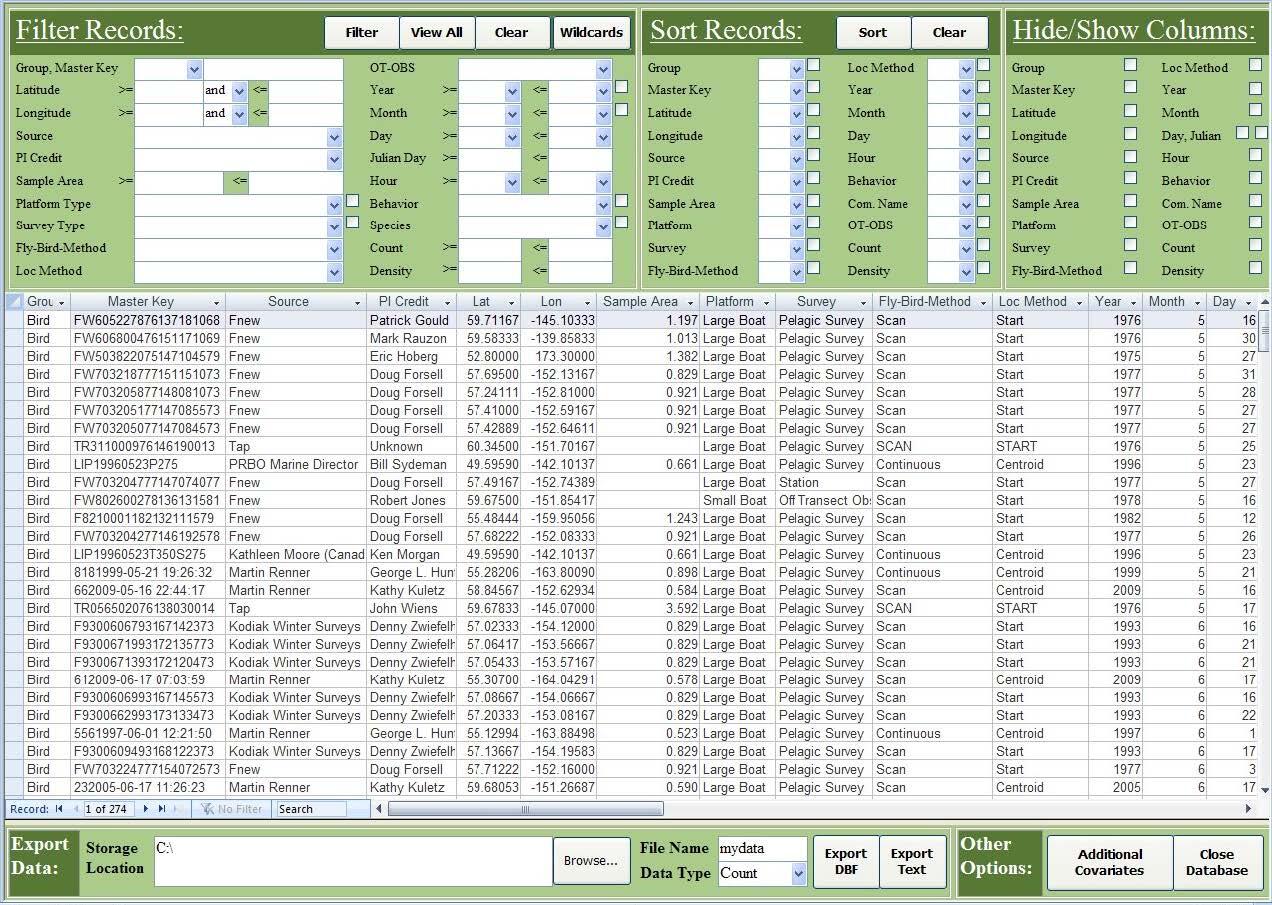Open the Fly-Bird-Method column header arrow
Screen dimensions: 1272x905
(984, 302)
